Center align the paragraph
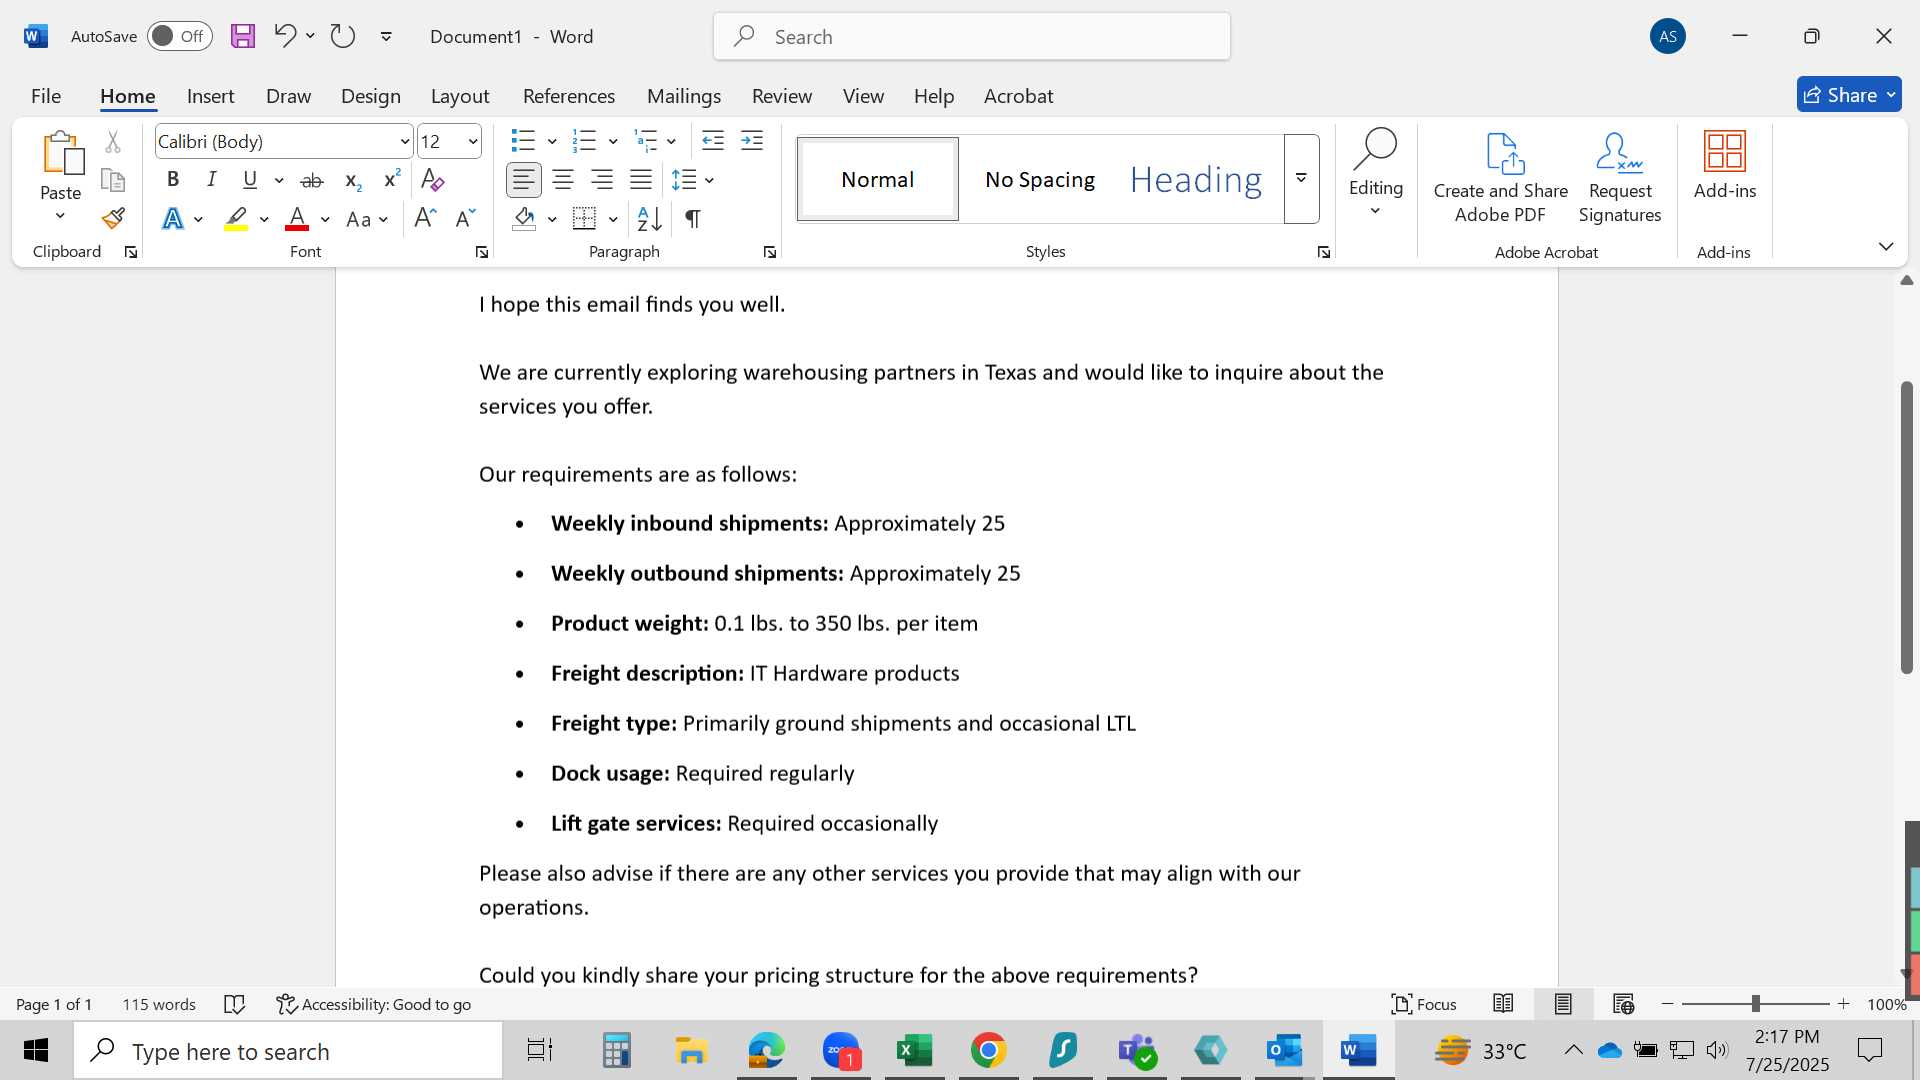The width and height of the screenshot is (1920, 1080). 563,180
